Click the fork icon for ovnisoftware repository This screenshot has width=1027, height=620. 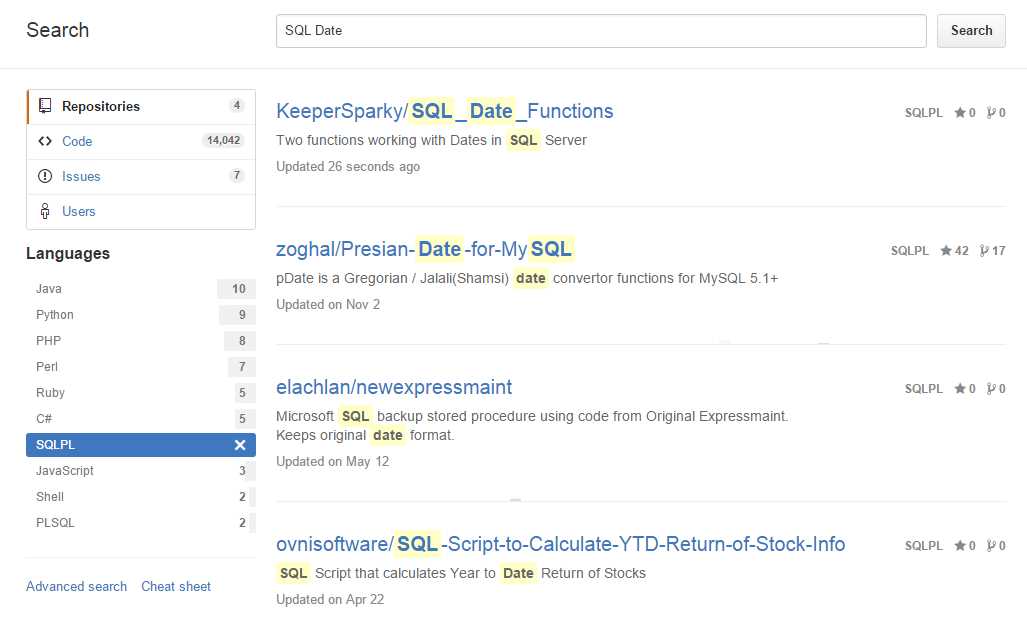[989, 546]
